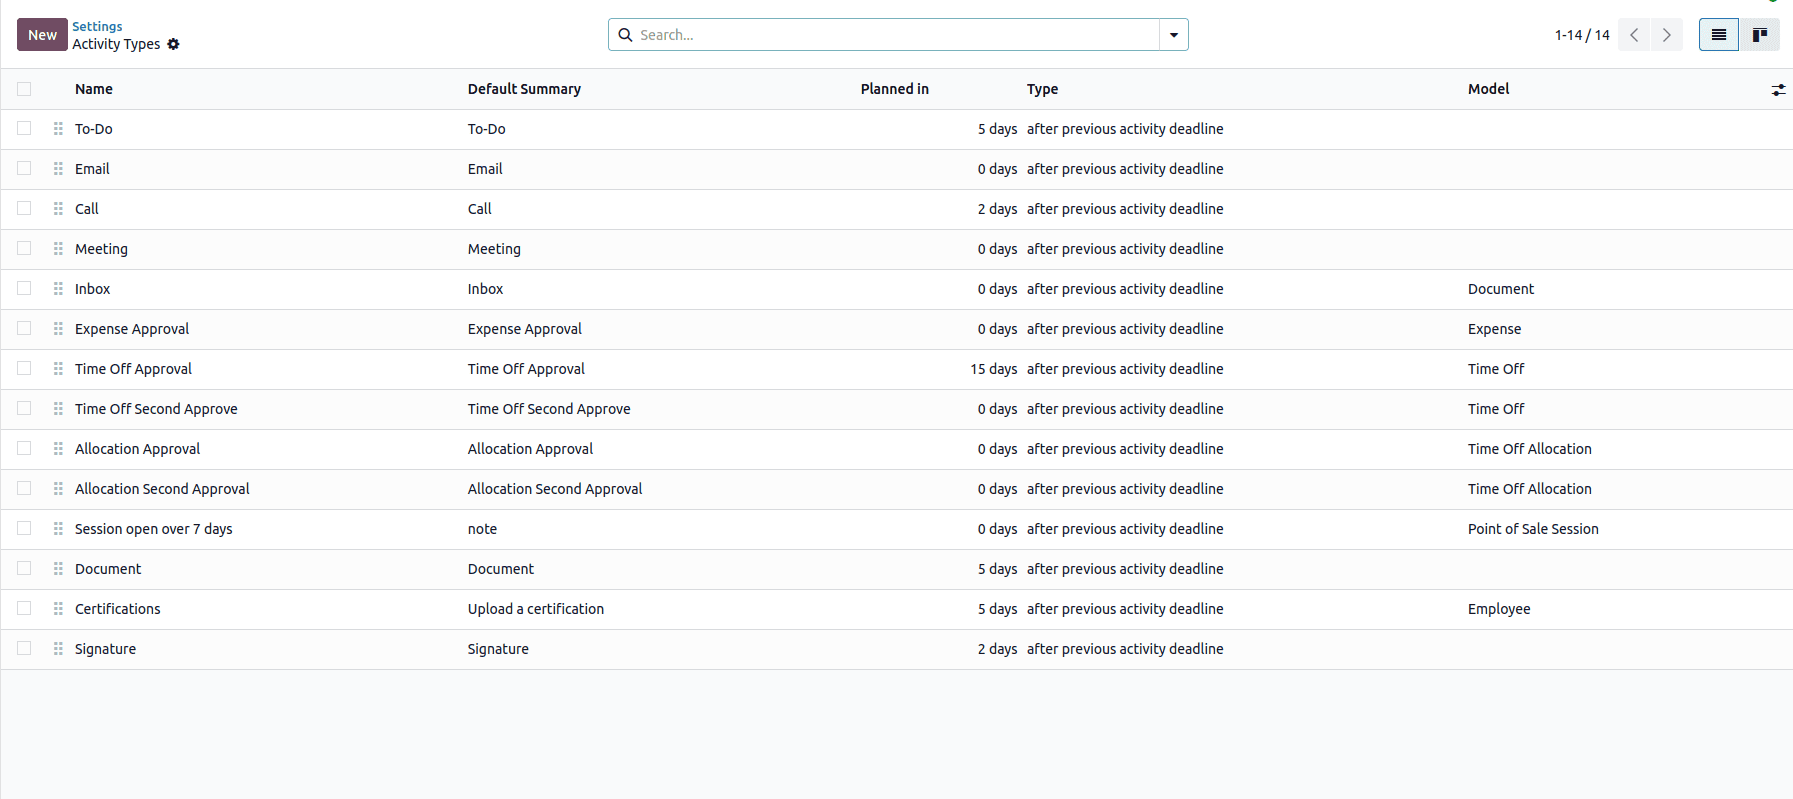Expand the search options dropdown
Viewport: 1793px width, 799px height.
point(1173,35)
